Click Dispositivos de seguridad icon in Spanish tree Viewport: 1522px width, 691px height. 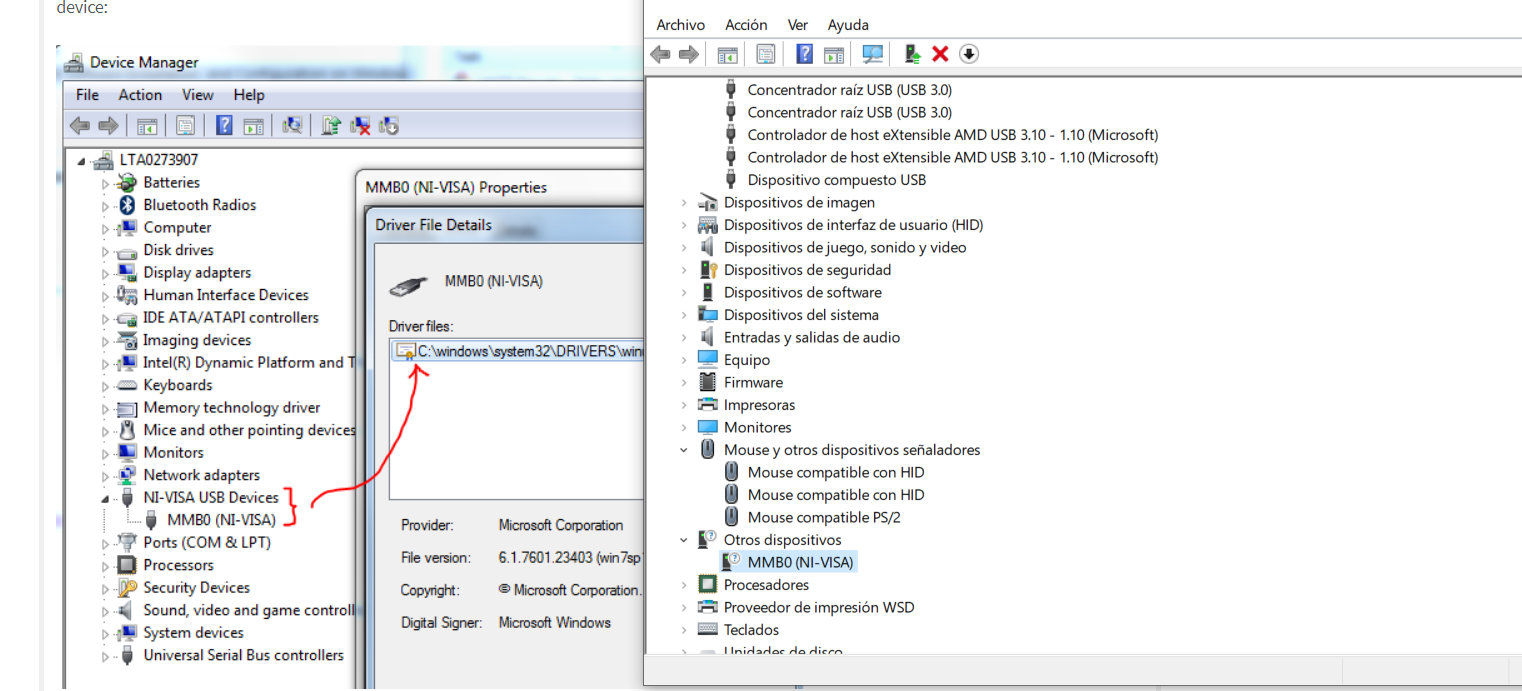point(708,270)
